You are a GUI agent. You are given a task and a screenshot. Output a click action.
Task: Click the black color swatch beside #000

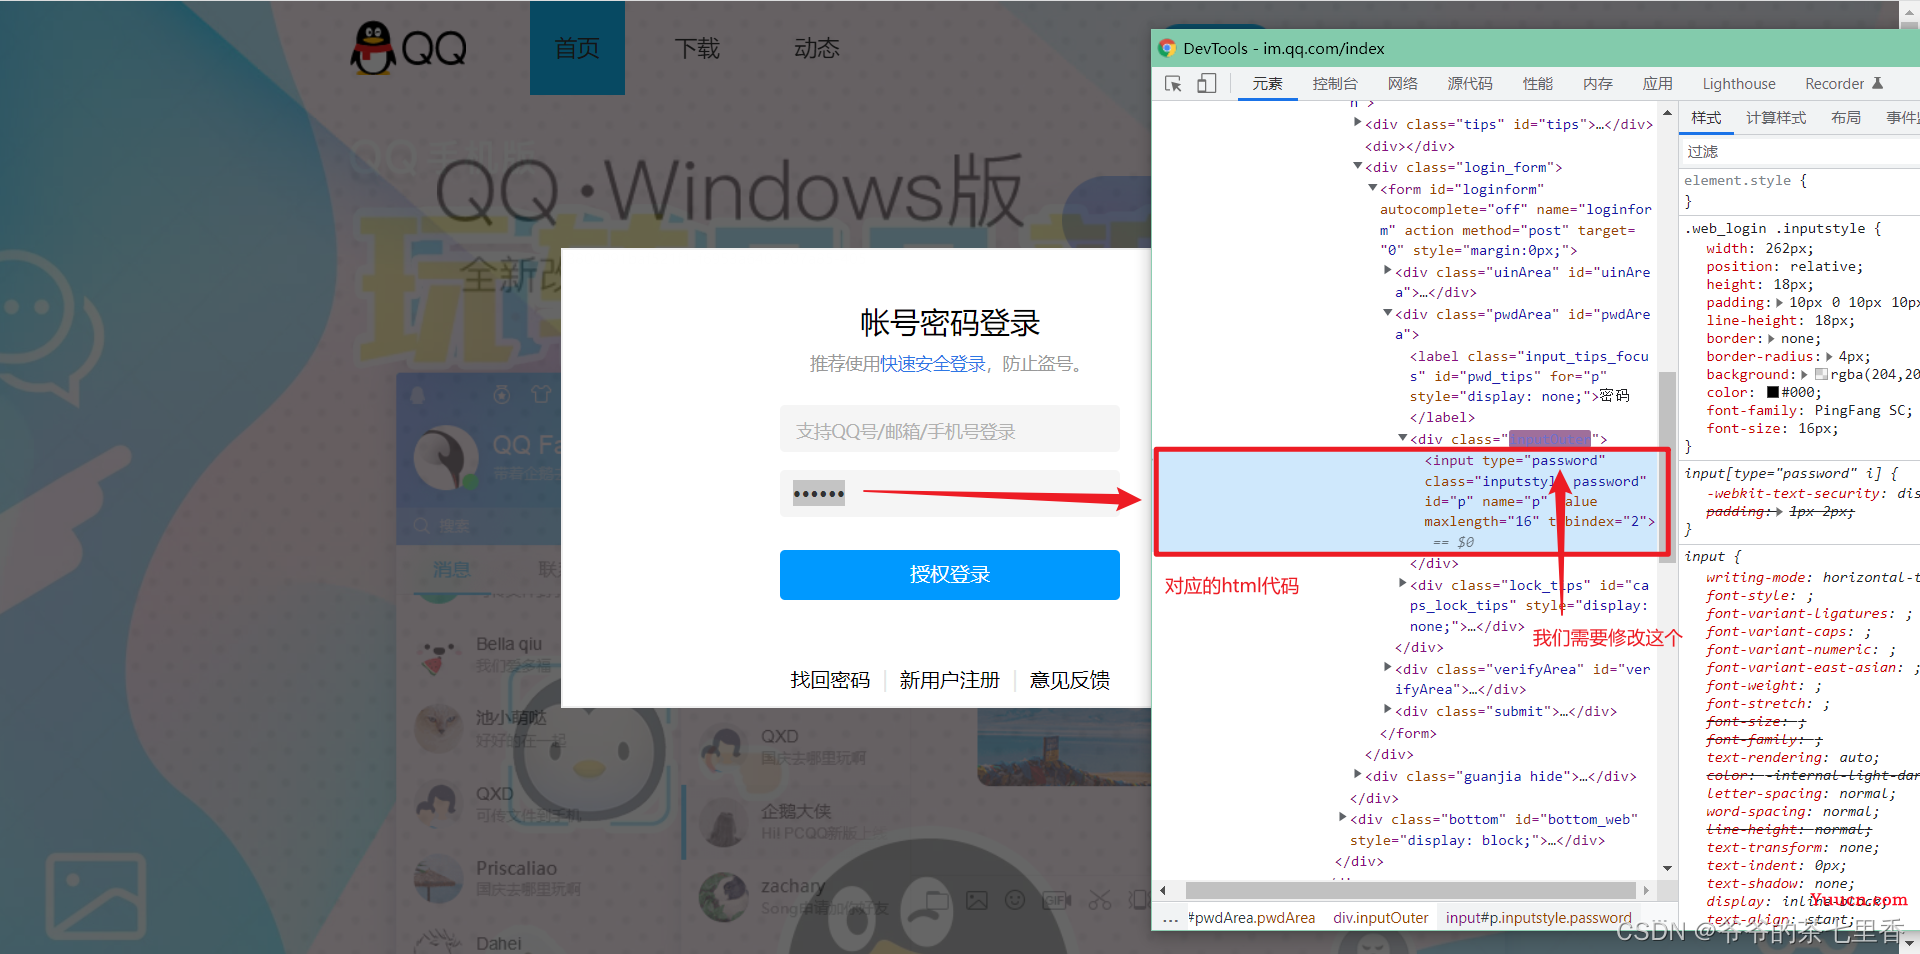point(1773,393)
